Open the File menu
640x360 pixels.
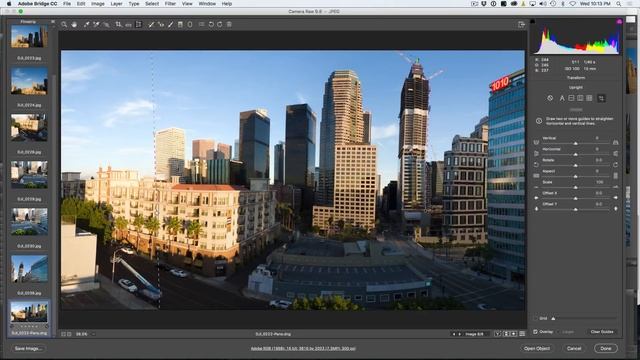click(67, 4)
